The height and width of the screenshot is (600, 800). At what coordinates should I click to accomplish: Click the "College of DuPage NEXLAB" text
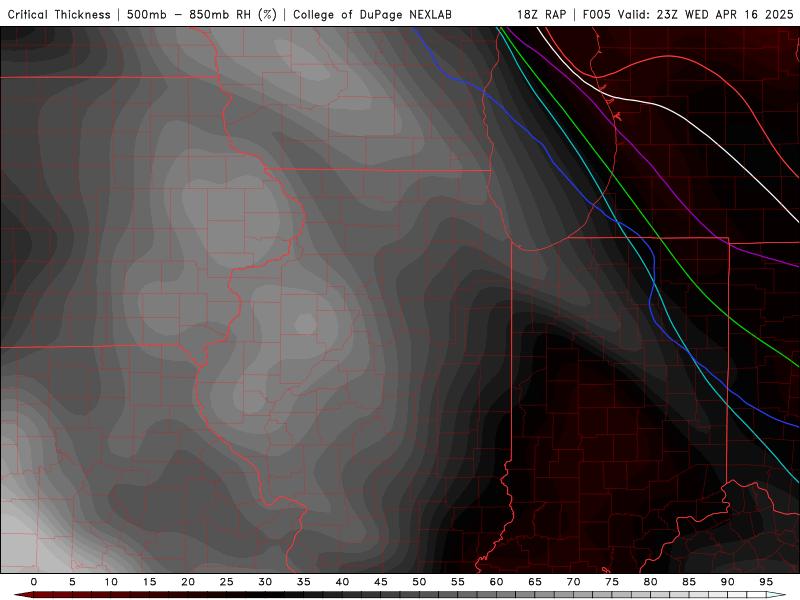pyautogui.click(x=372, y=15)
